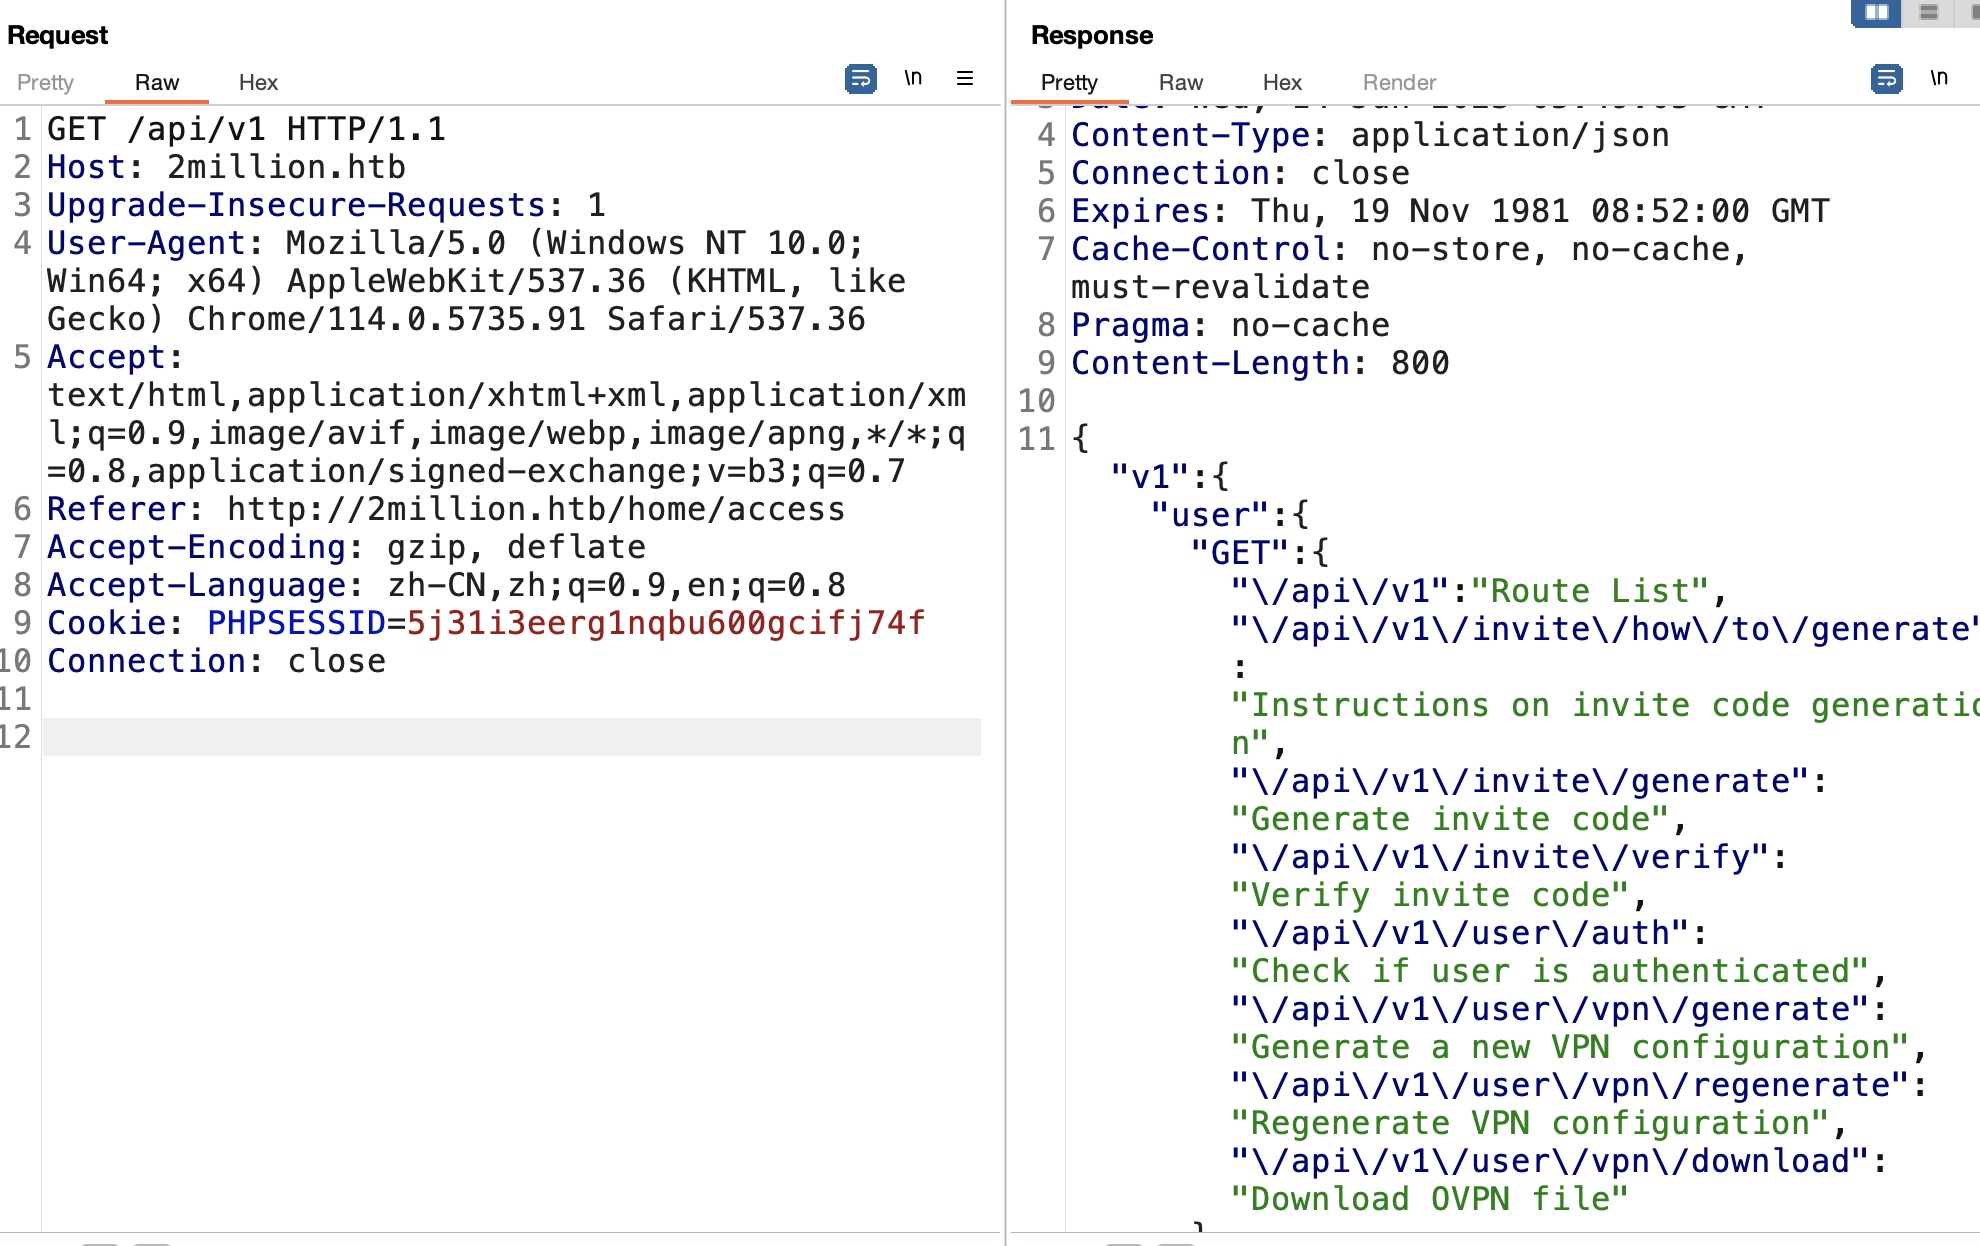This screenshot has height=1246, width=1980.
Task: Click the GET /api/v1 request line
Action: [x=246, y=129]
